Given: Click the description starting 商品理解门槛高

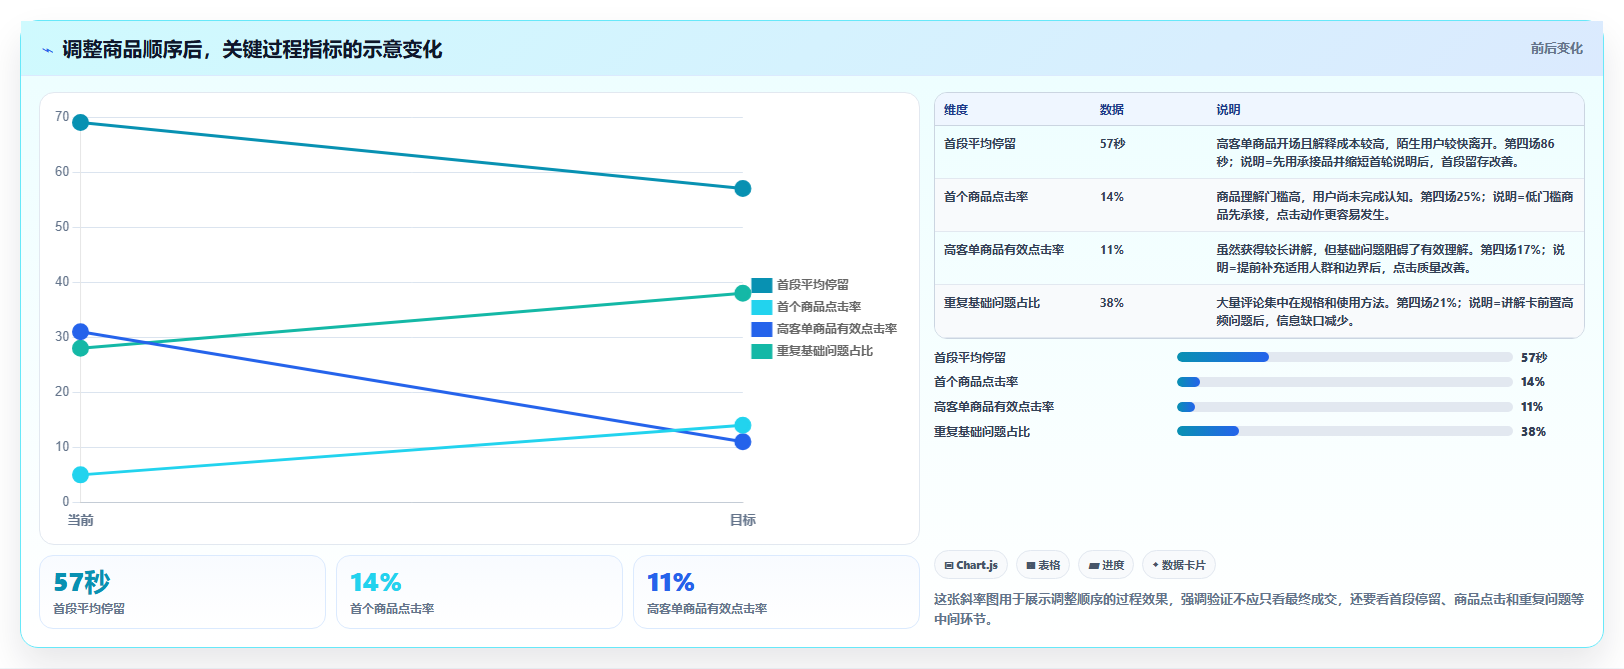Looking at the screenshot, I should click(1395, 206).
